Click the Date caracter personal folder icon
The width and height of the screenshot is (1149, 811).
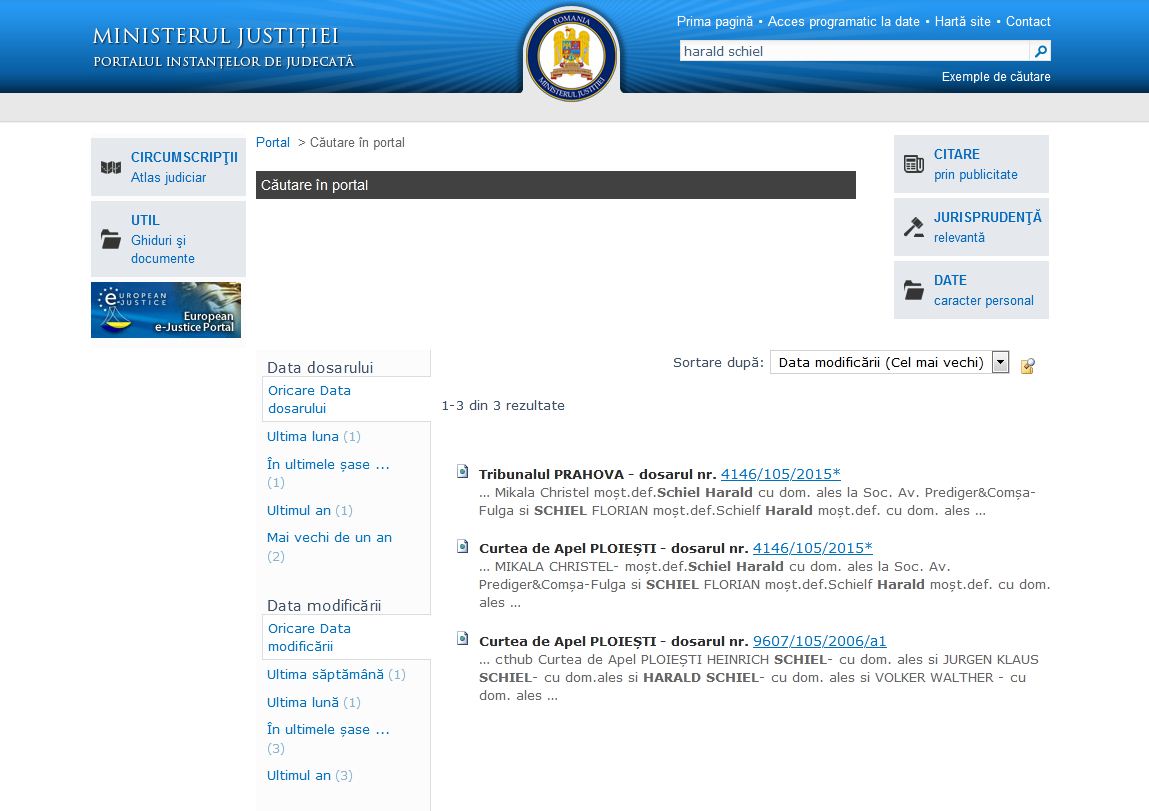(914, 290)
